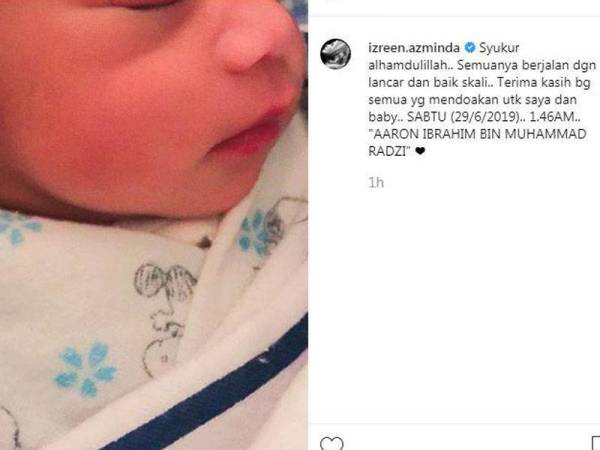Click the word alhamdulillah in caption
The image size is (600, 450).
pyautogui.click(x=408, y=65)
